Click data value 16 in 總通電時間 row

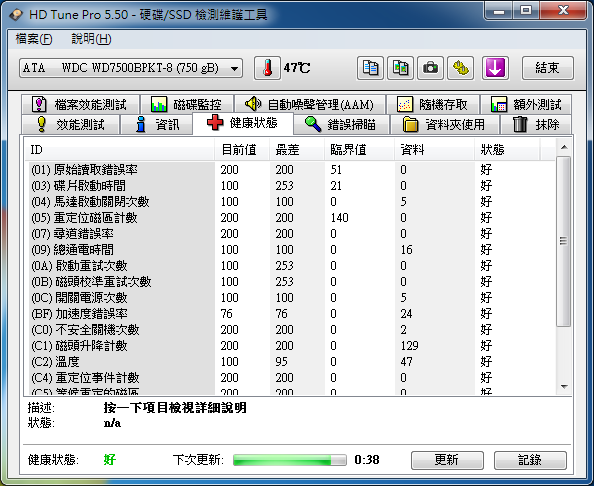click(406, 250)
